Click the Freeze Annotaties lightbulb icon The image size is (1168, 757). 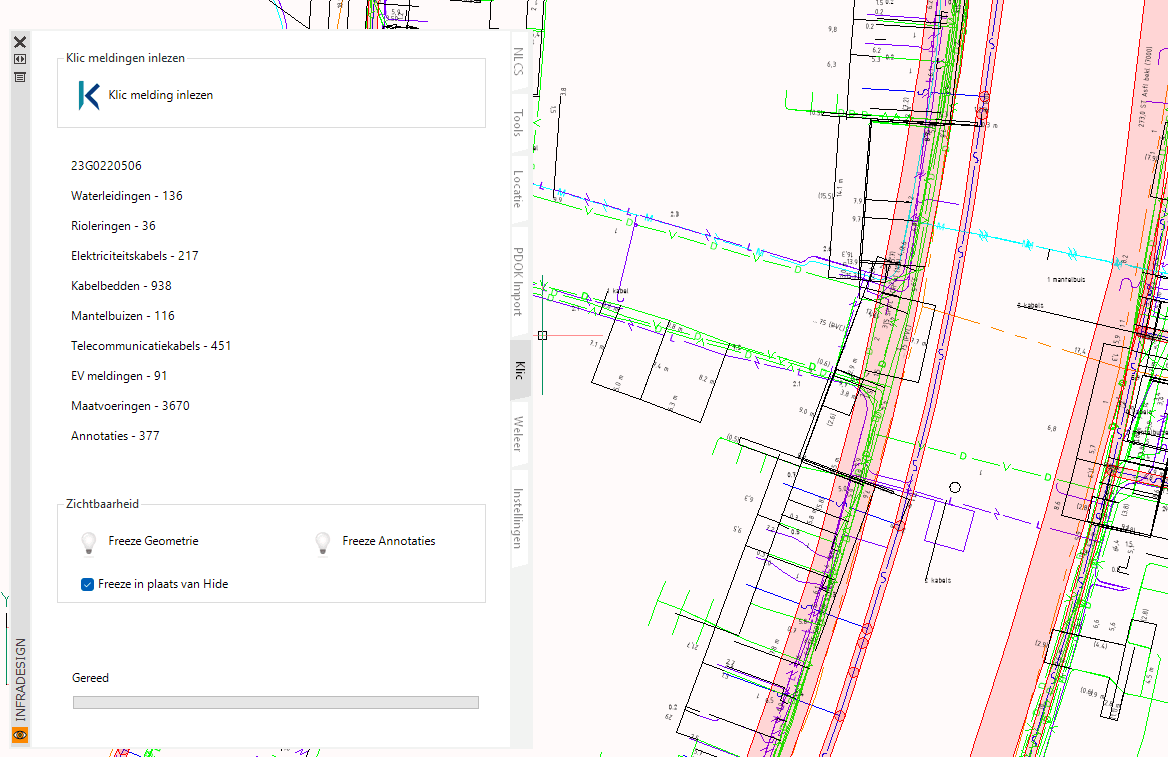[323, 542]
